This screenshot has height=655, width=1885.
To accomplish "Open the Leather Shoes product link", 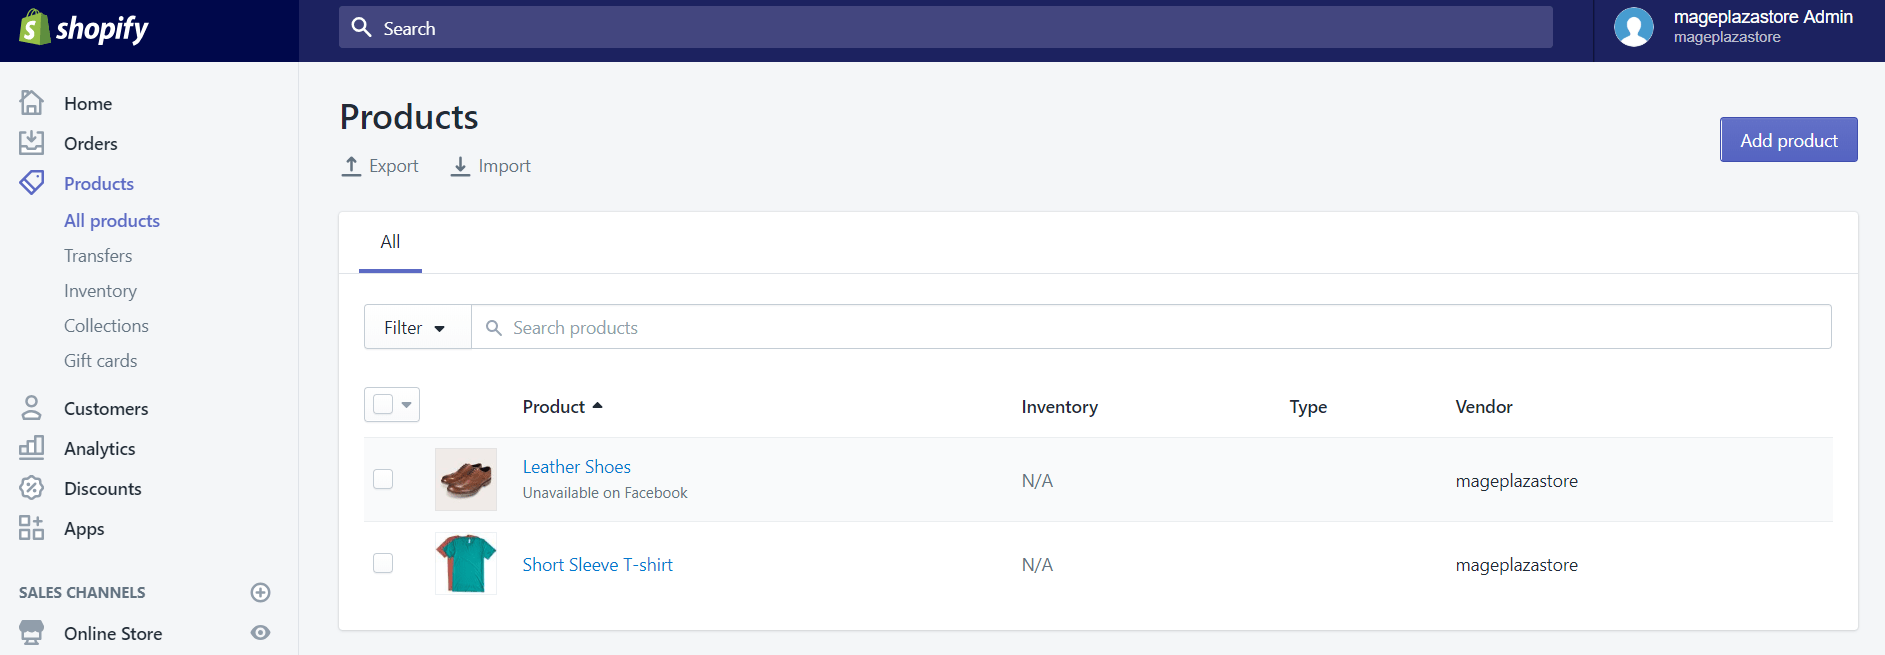I will pyautogui.click(x=576, y=467).
